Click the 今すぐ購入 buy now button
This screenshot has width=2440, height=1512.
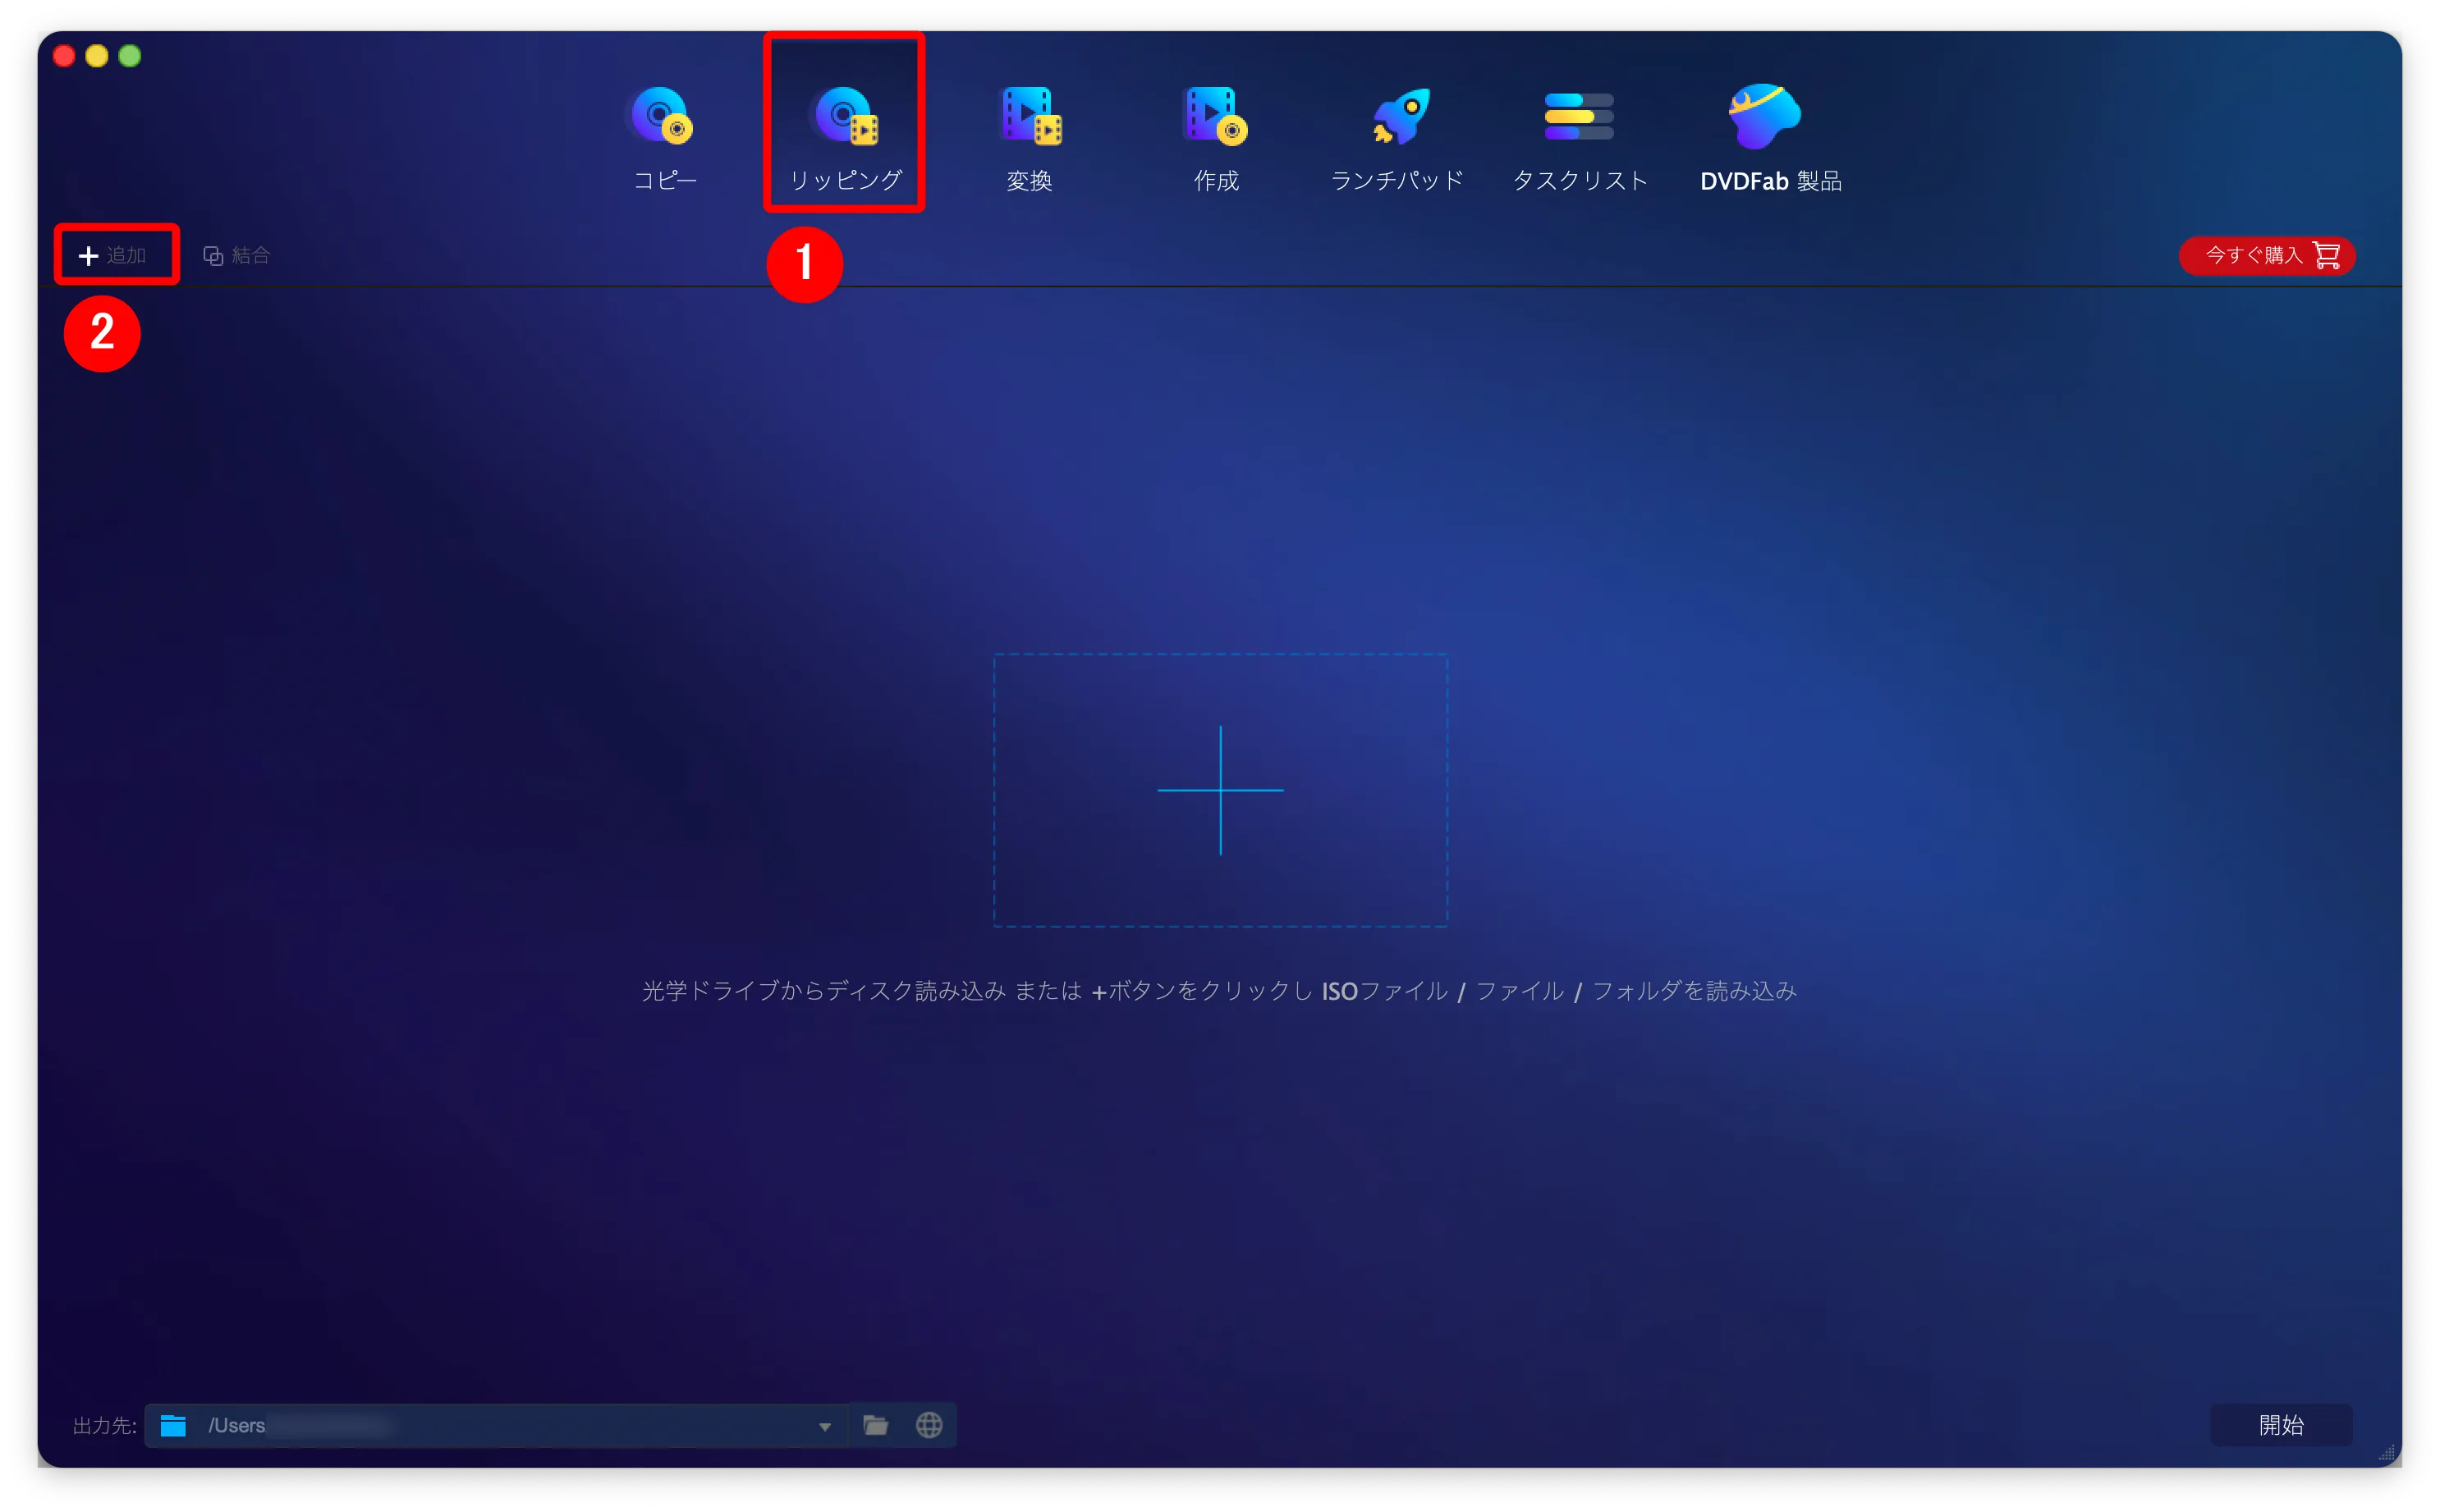pyautogui.click(x=2266, y=256)
